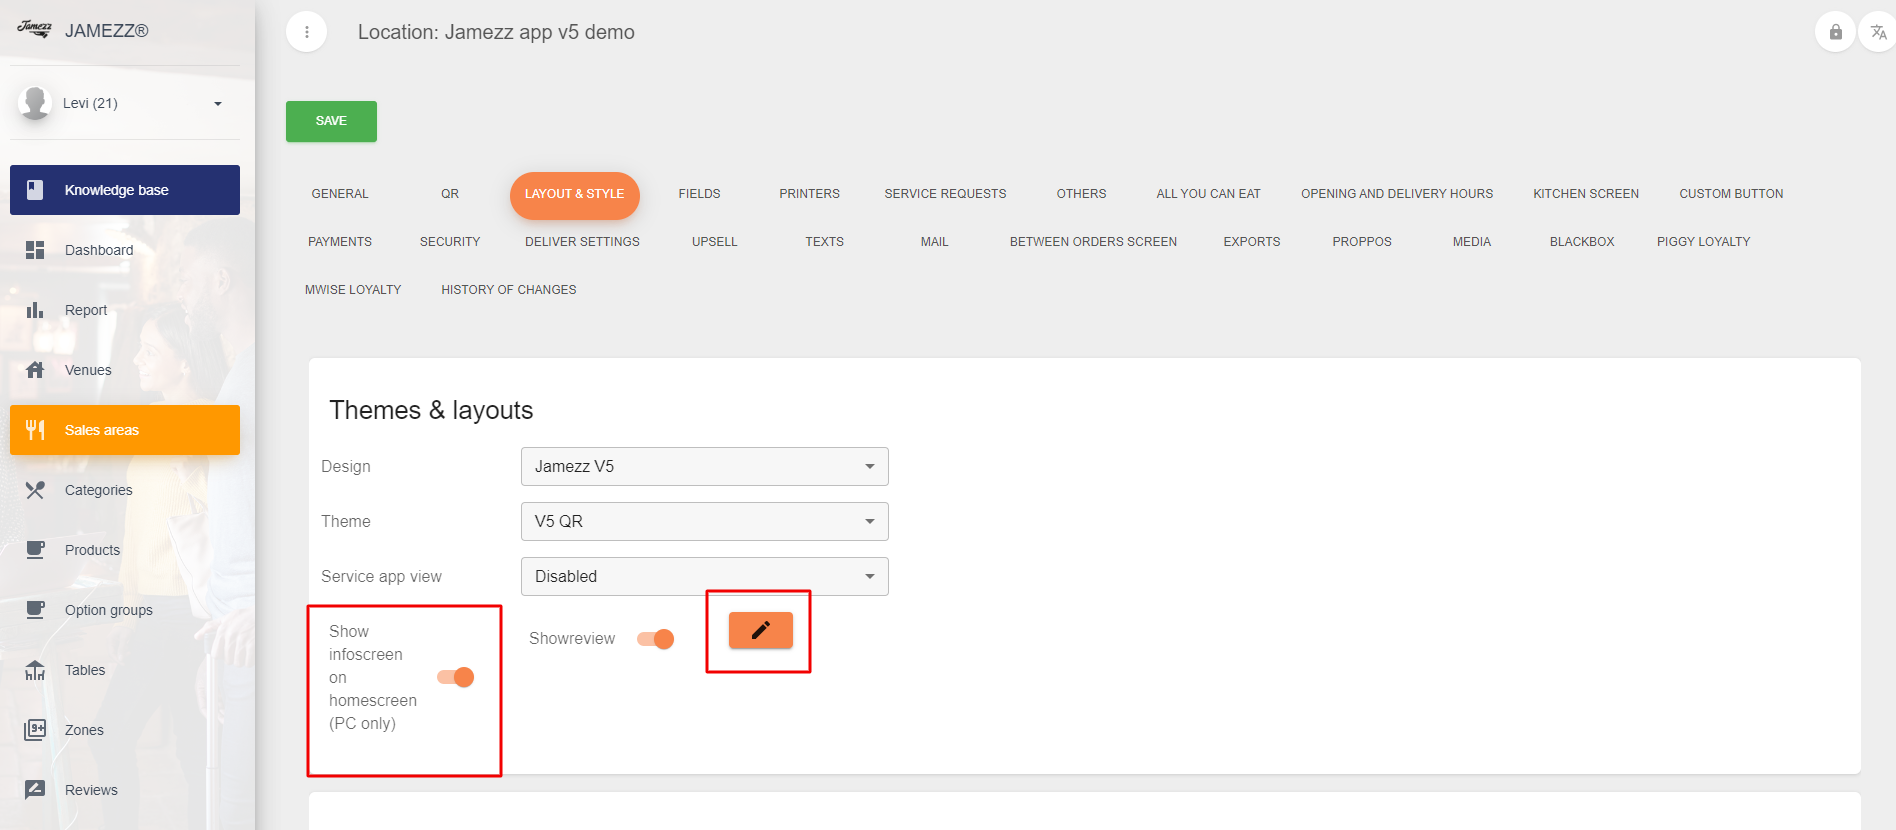Click the Zones 9+ icon

point(35,730)
